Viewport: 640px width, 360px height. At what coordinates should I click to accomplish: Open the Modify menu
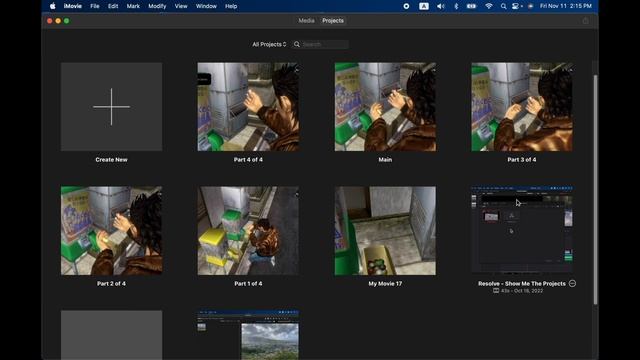tap(157, 6)
